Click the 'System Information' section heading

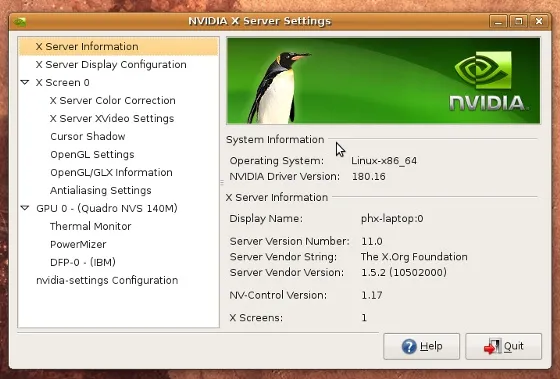(275, 140)
